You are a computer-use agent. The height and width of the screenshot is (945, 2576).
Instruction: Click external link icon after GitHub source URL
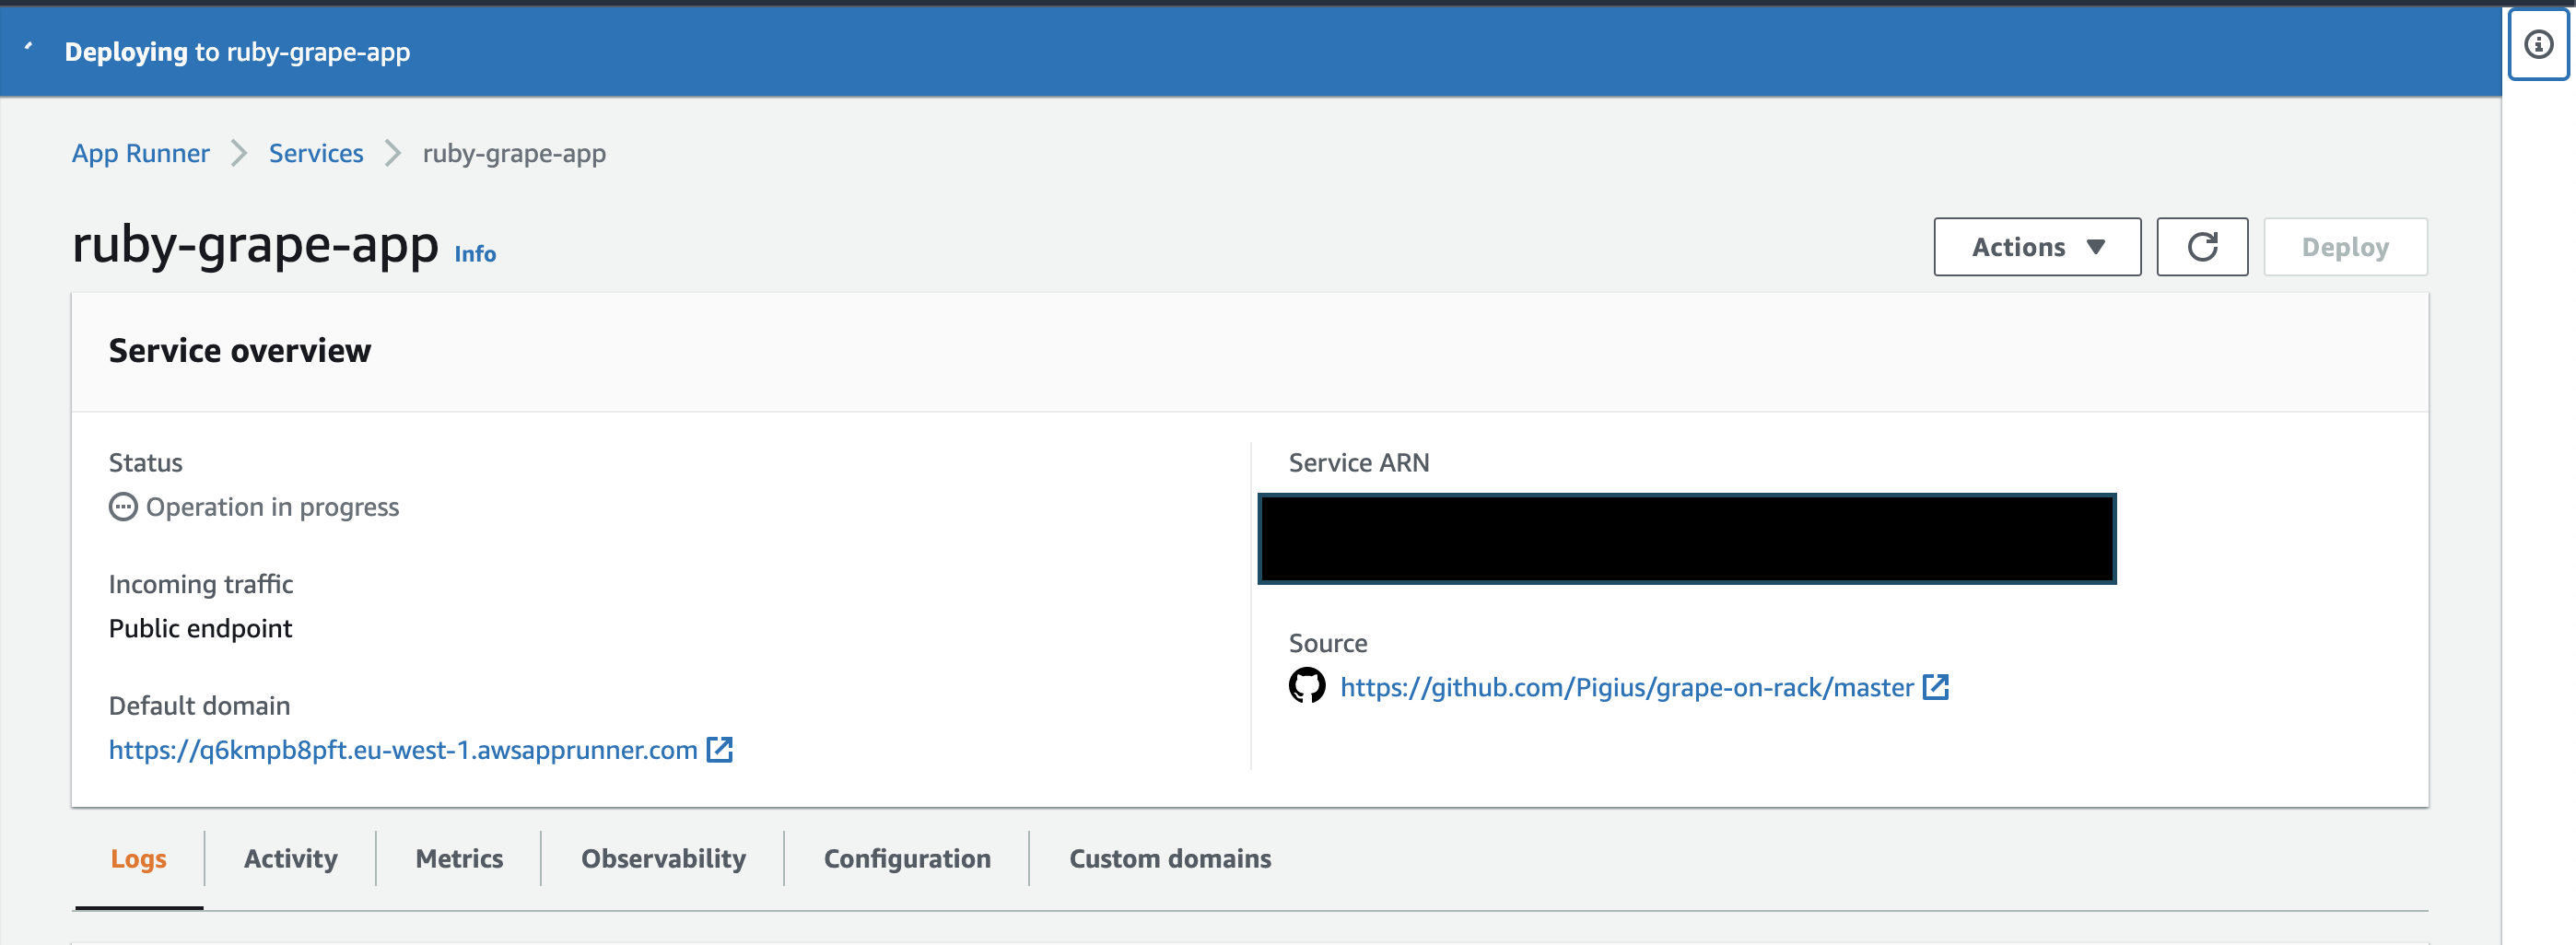(1936, 687)
